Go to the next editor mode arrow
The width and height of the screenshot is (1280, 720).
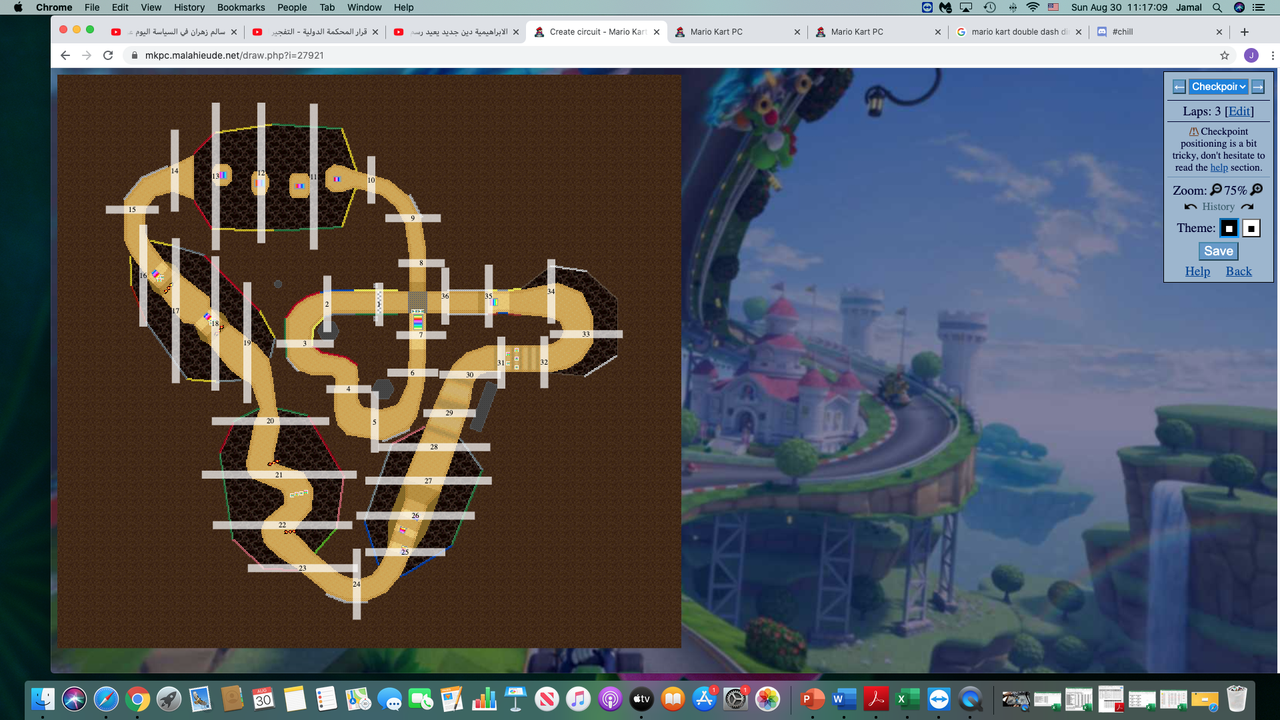pyautogui.click(x=1258, y=87)
